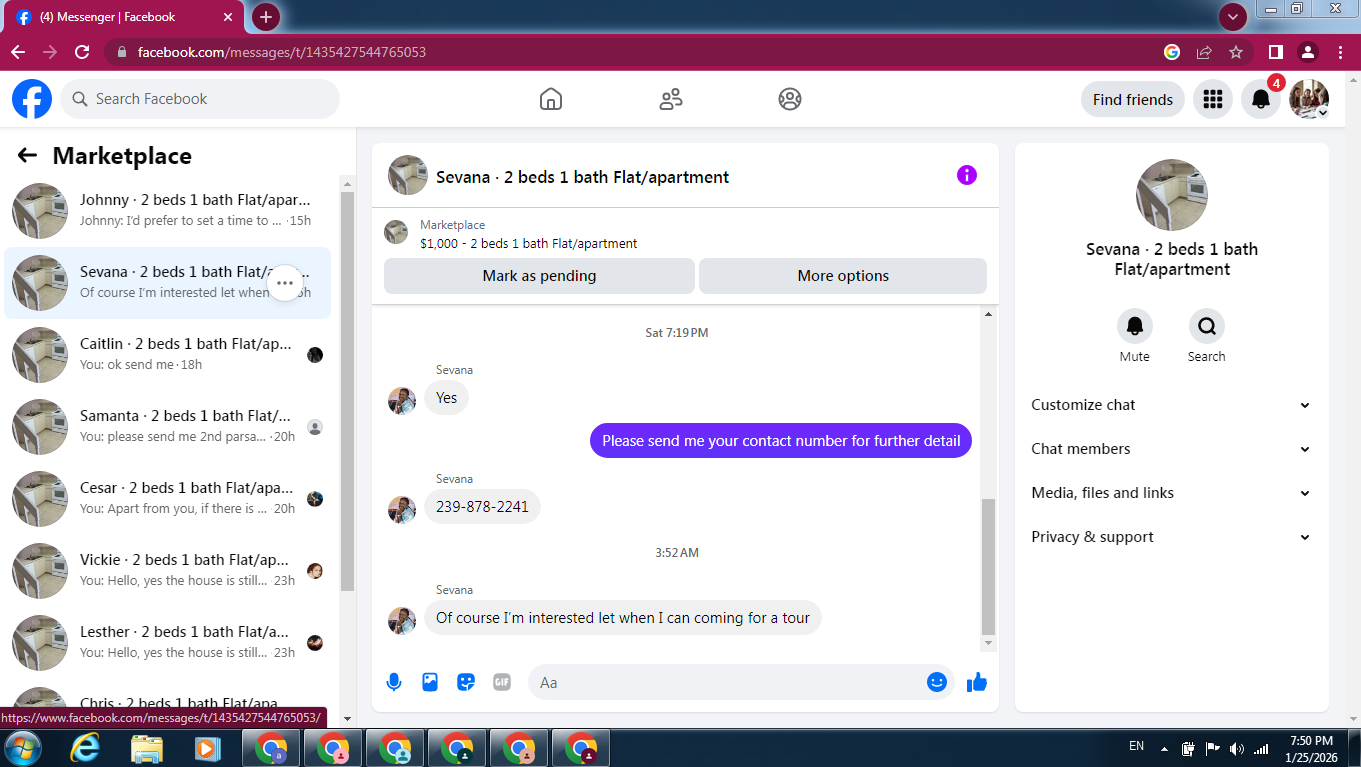The height and width of the screenshot is (767, 1361).
Task: Go back using the Marketplace back arrow
Action: tap(27, 155)
